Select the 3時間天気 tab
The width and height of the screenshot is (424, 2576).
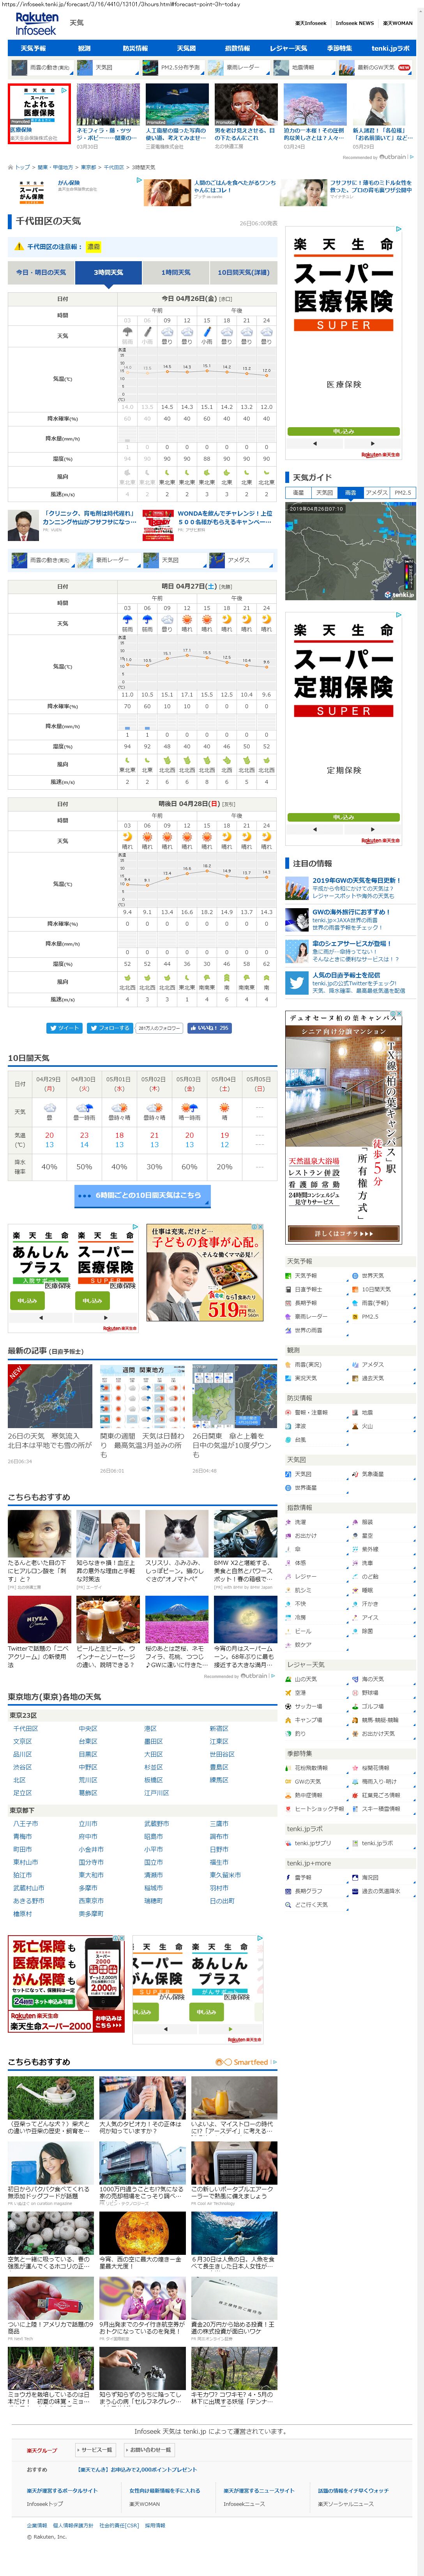(x=108, y=272)
